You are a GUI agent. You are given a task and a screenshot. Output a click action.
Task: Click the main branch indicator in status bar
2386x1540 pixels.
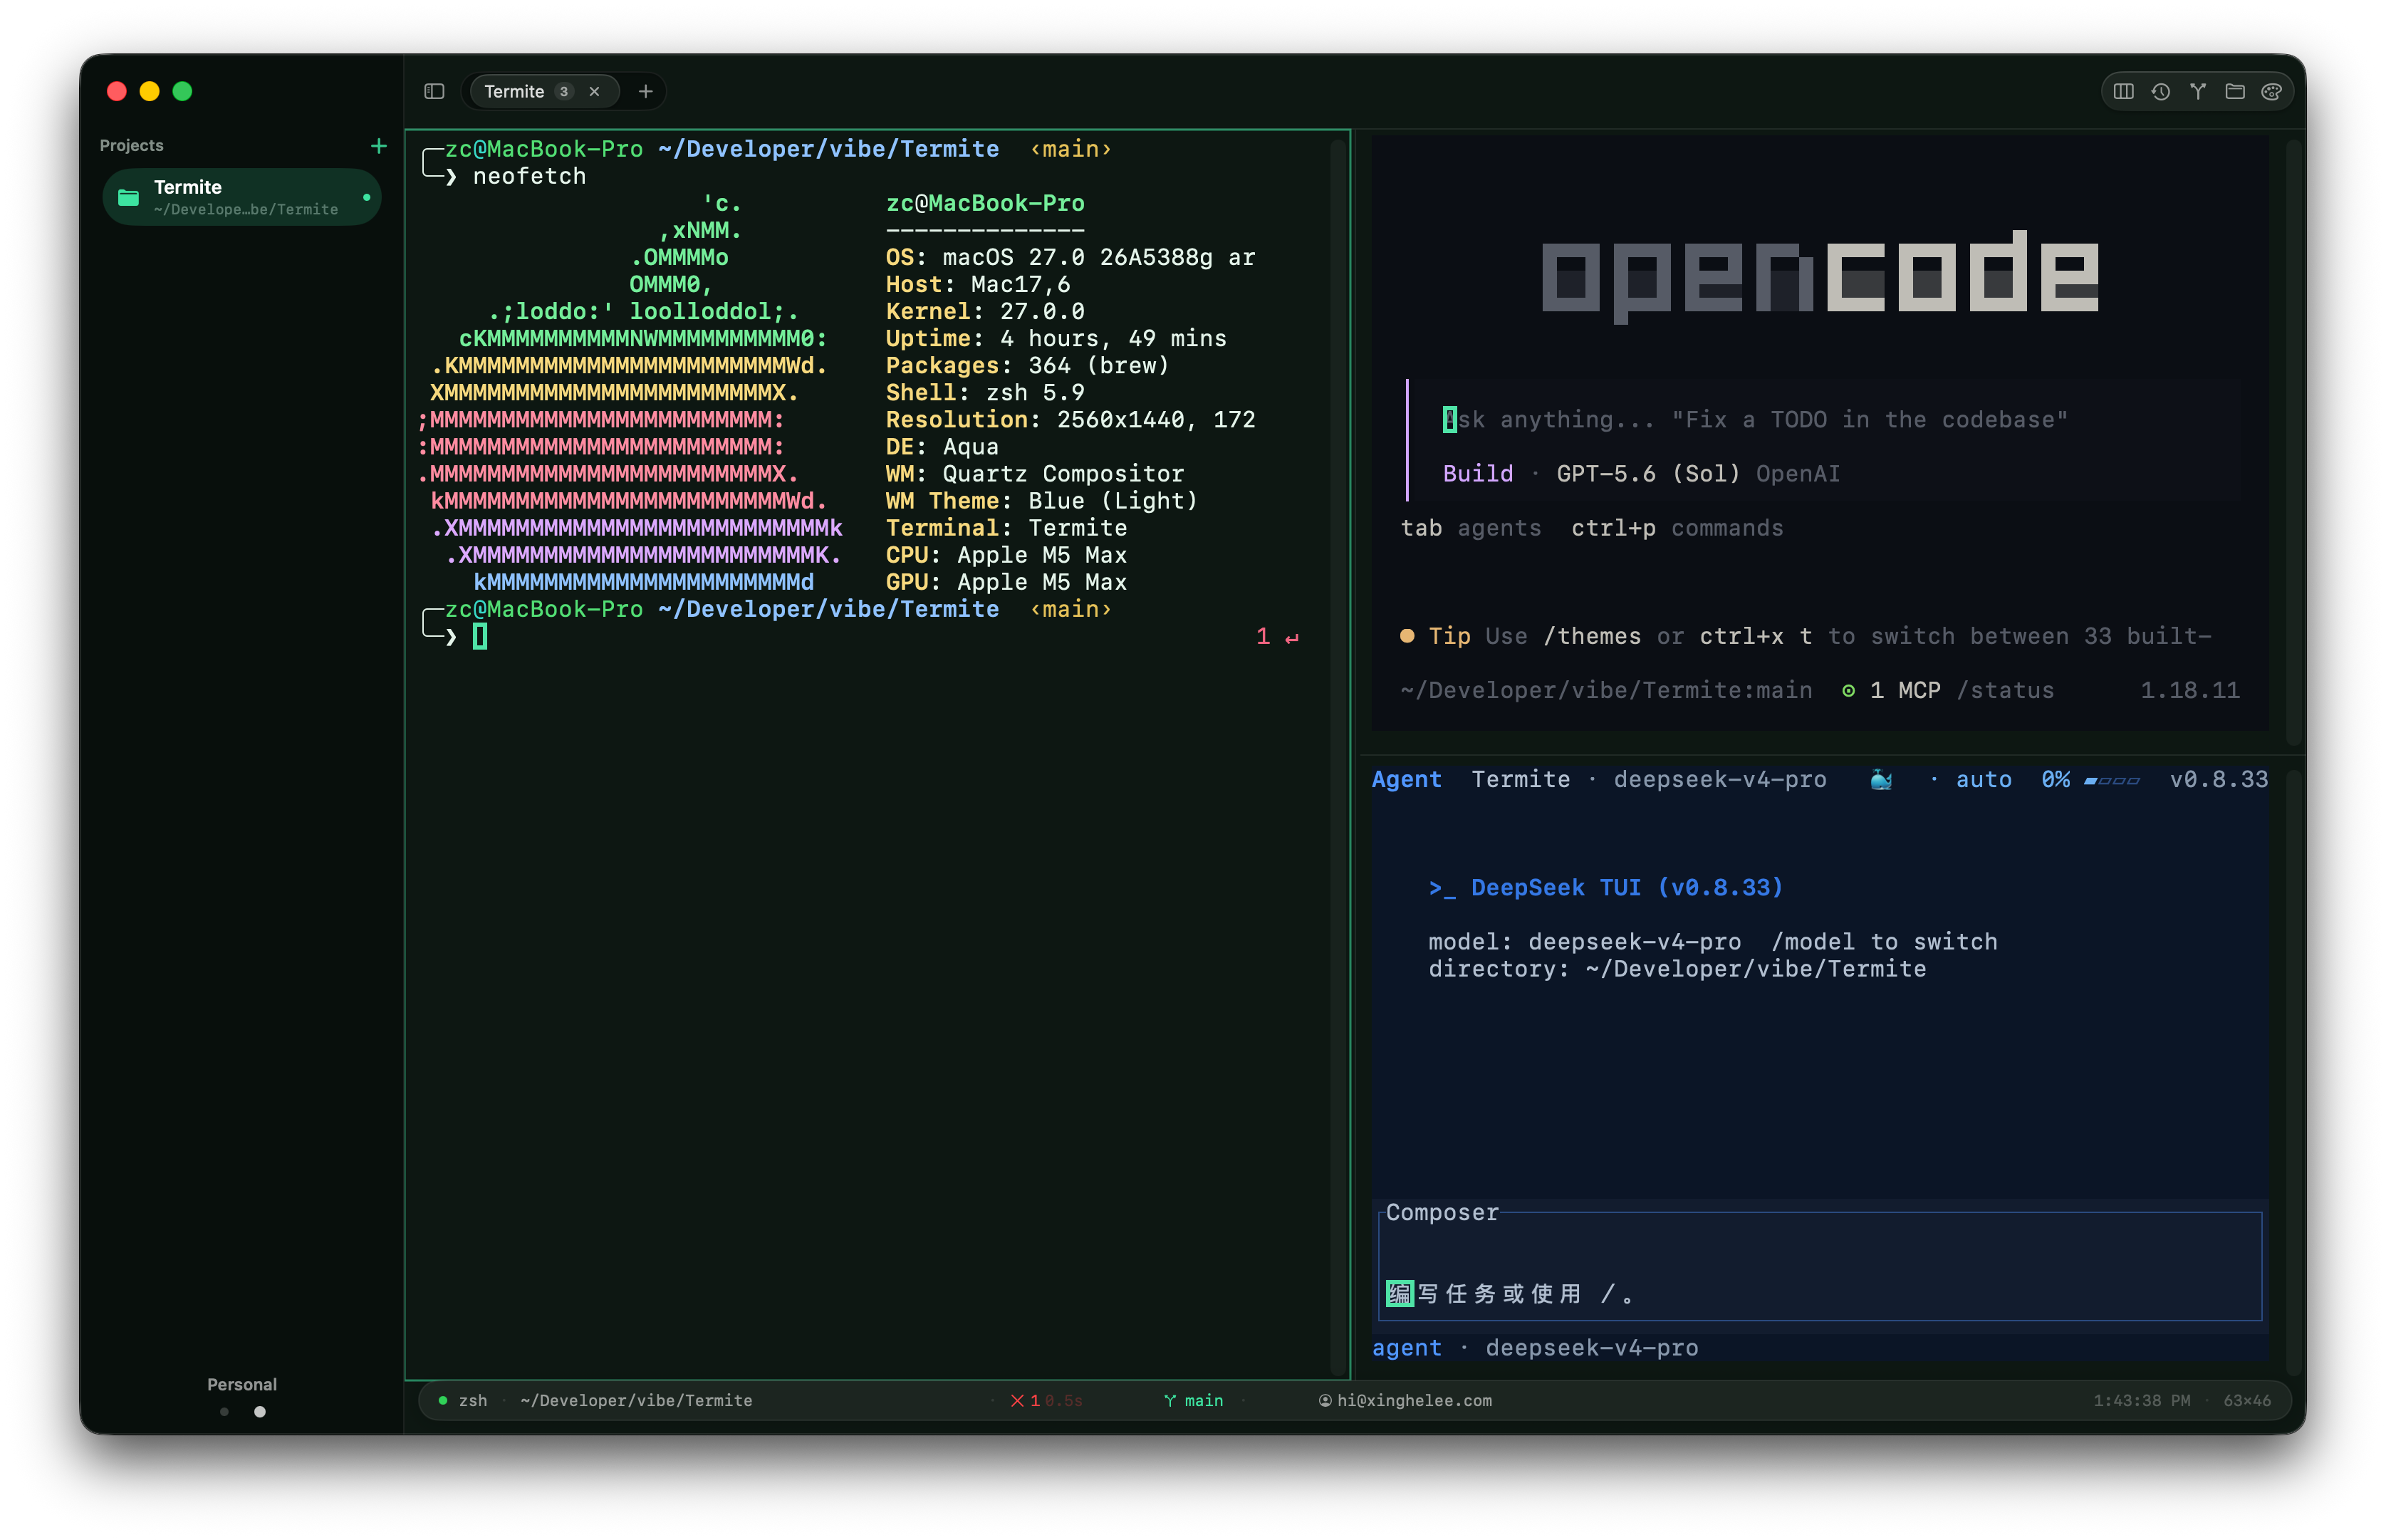point(1193,1400)
